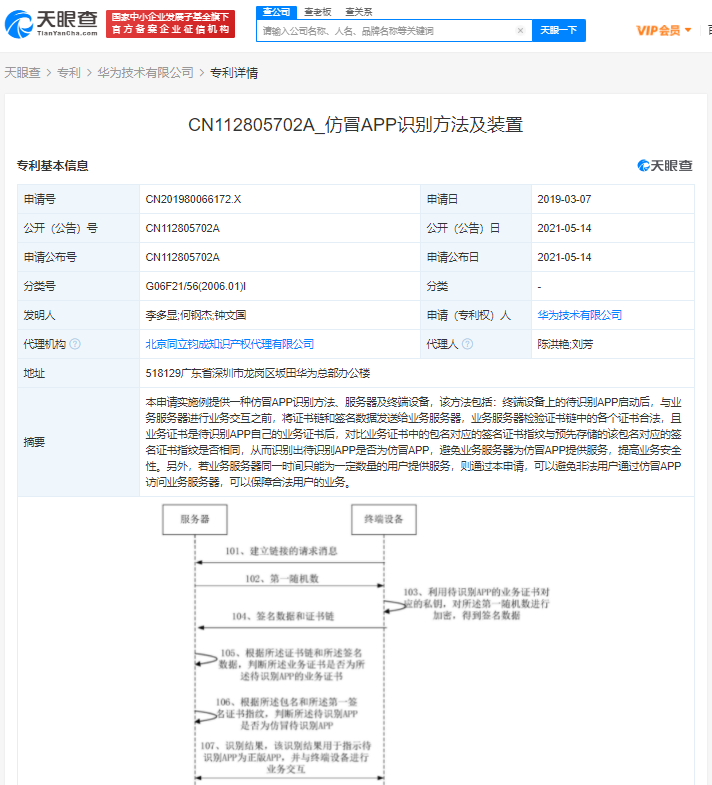Go to 天眼查 breadcrumb home link
Screen dimensions: 712x785
coord(22,73)
